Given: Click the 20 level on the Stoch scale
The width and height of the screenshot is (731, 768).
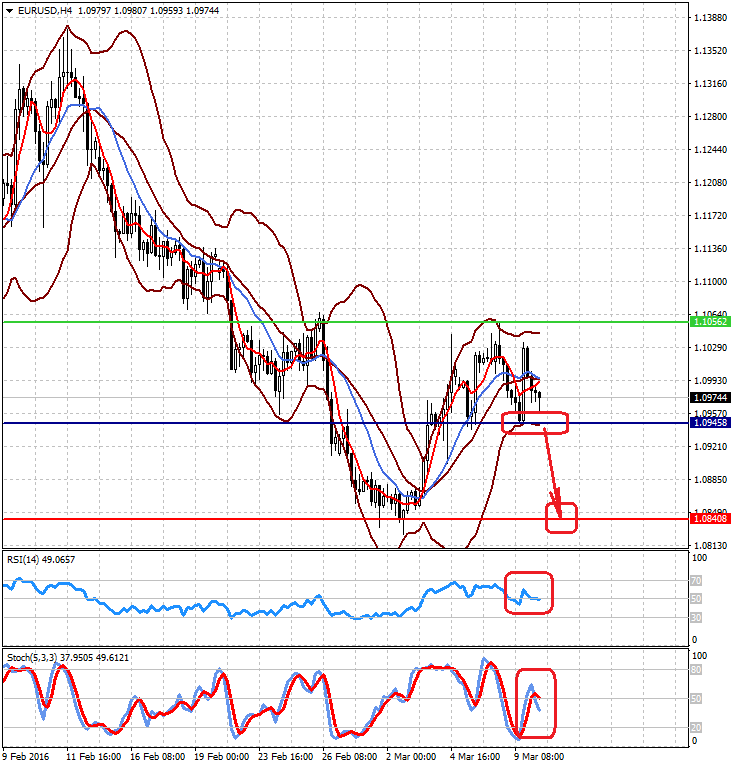Looking at the screenshot, I should 696,728.
